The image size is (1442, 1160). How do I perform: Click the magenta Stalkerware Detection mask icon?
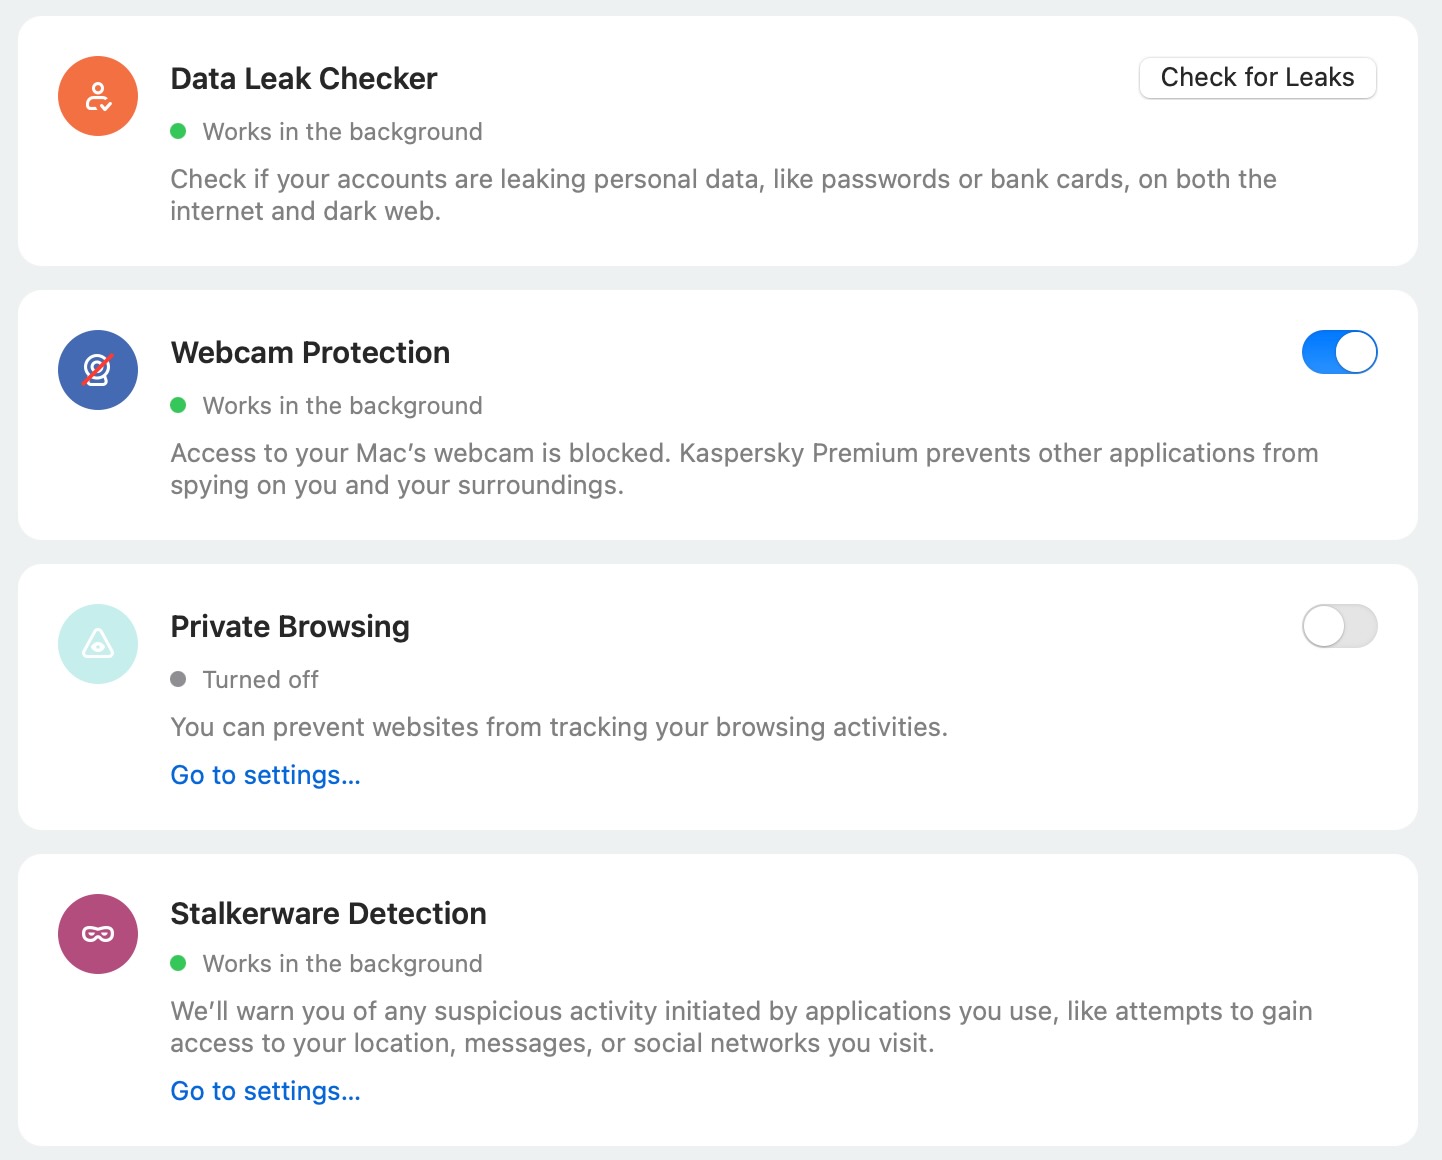[x=98, y=934]
